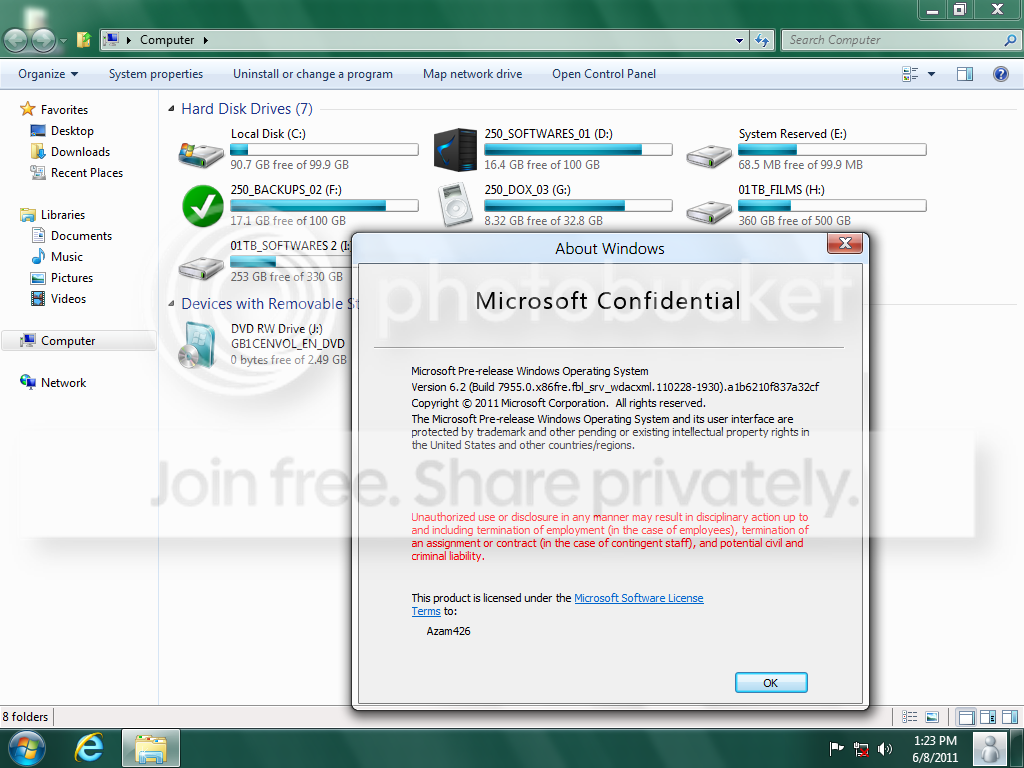Collapse Devices with Removable Storage group
Image resolution: width=1024 pixels, height=768 pixels.
pos(171,304)
